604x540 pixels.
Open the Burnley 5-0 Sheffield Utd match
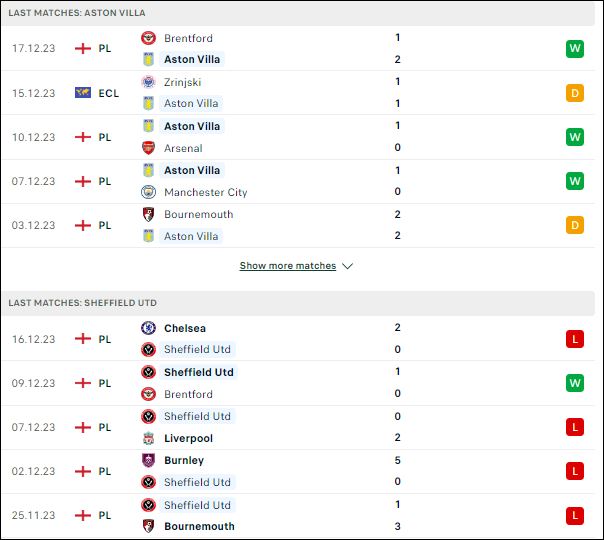(x=298, y=471)
